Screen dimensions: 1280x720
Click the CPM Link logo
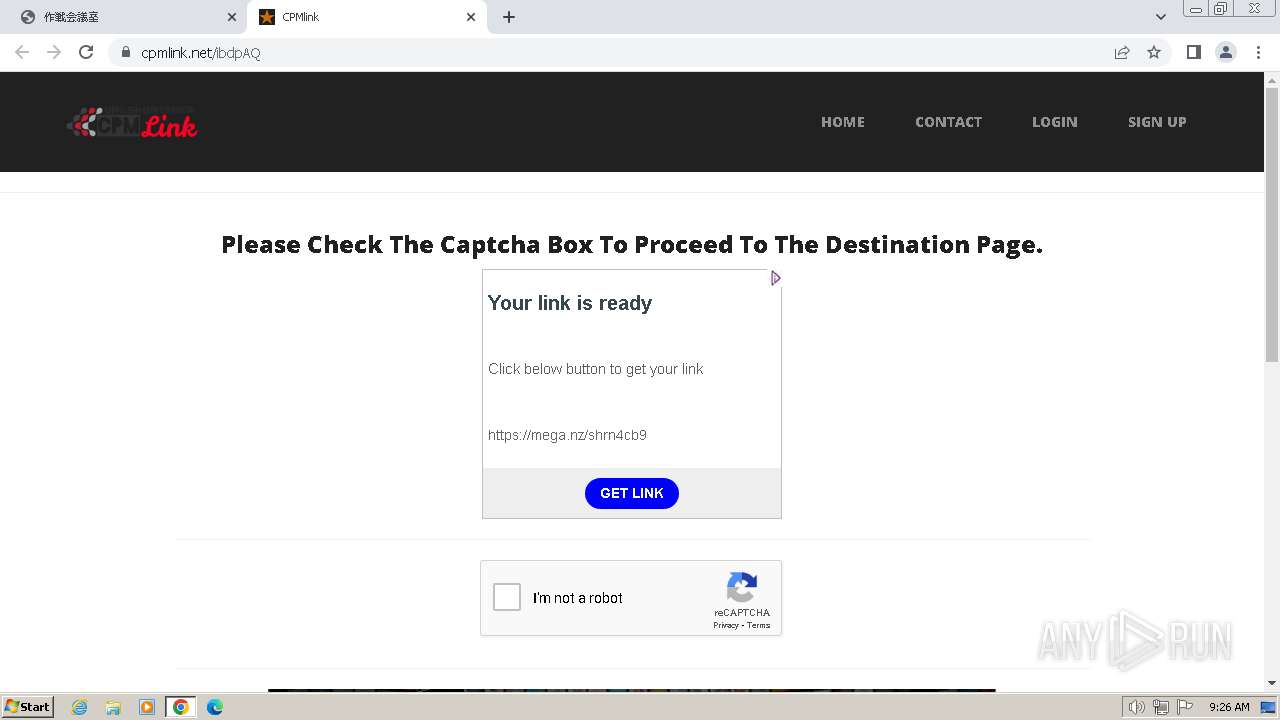pyautogui.click(x=132, y=122)
